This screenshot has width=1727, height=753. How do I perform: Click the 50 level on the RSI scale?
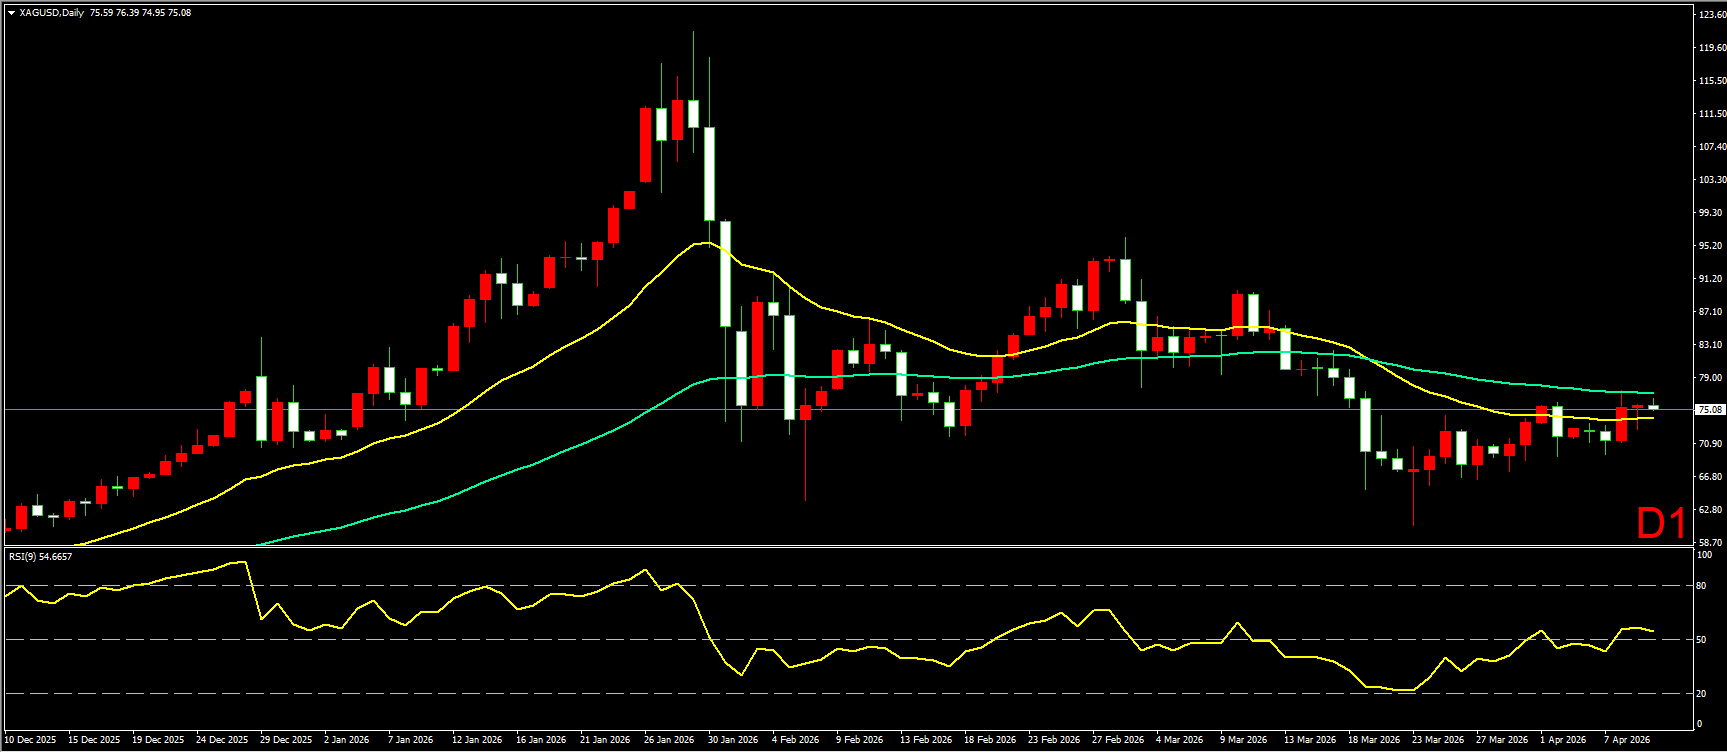tap(1702, 640)
